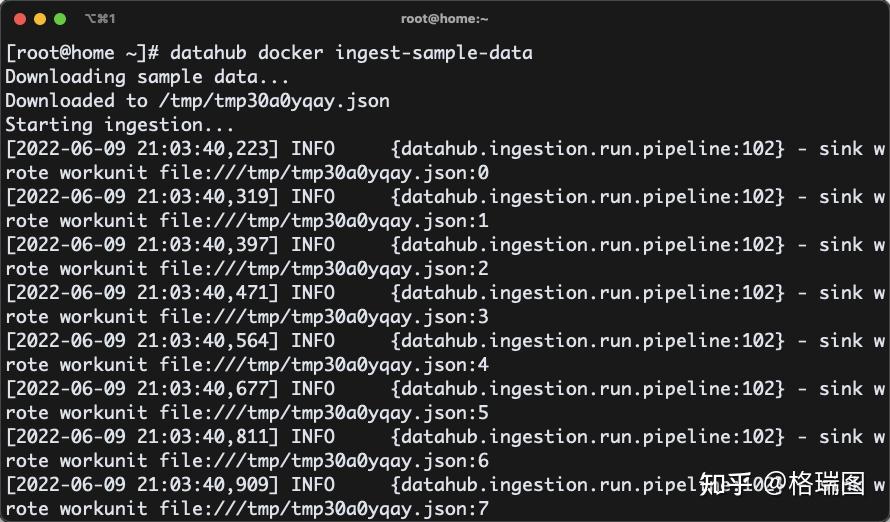Click the log timestamp ending 40,677
This screenshot has height=522, width=890.
(x=143, y=389)
